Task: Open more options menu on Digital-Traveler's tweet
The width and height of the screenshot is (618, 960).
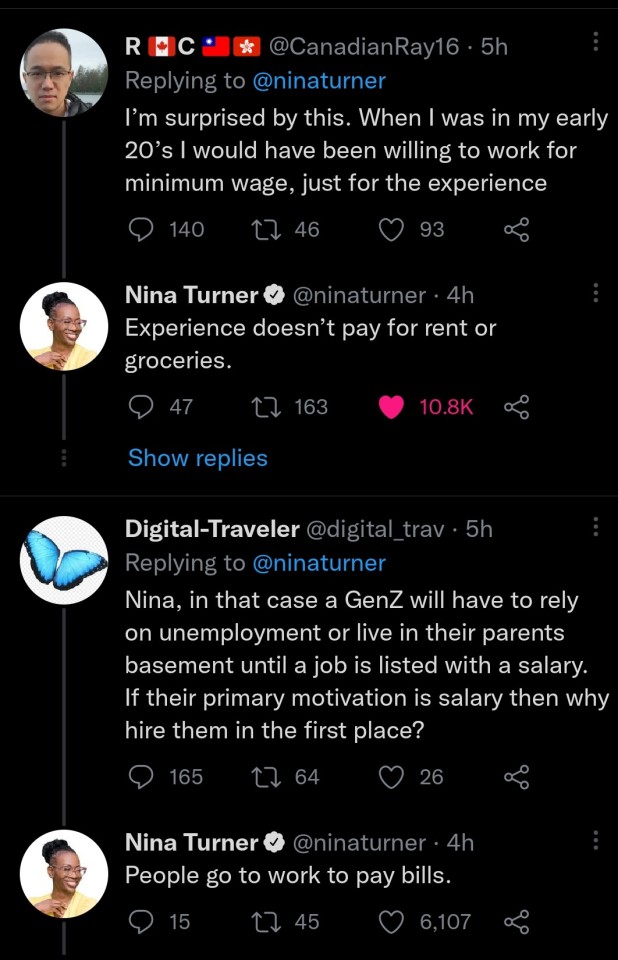Action: pos(596,527)
